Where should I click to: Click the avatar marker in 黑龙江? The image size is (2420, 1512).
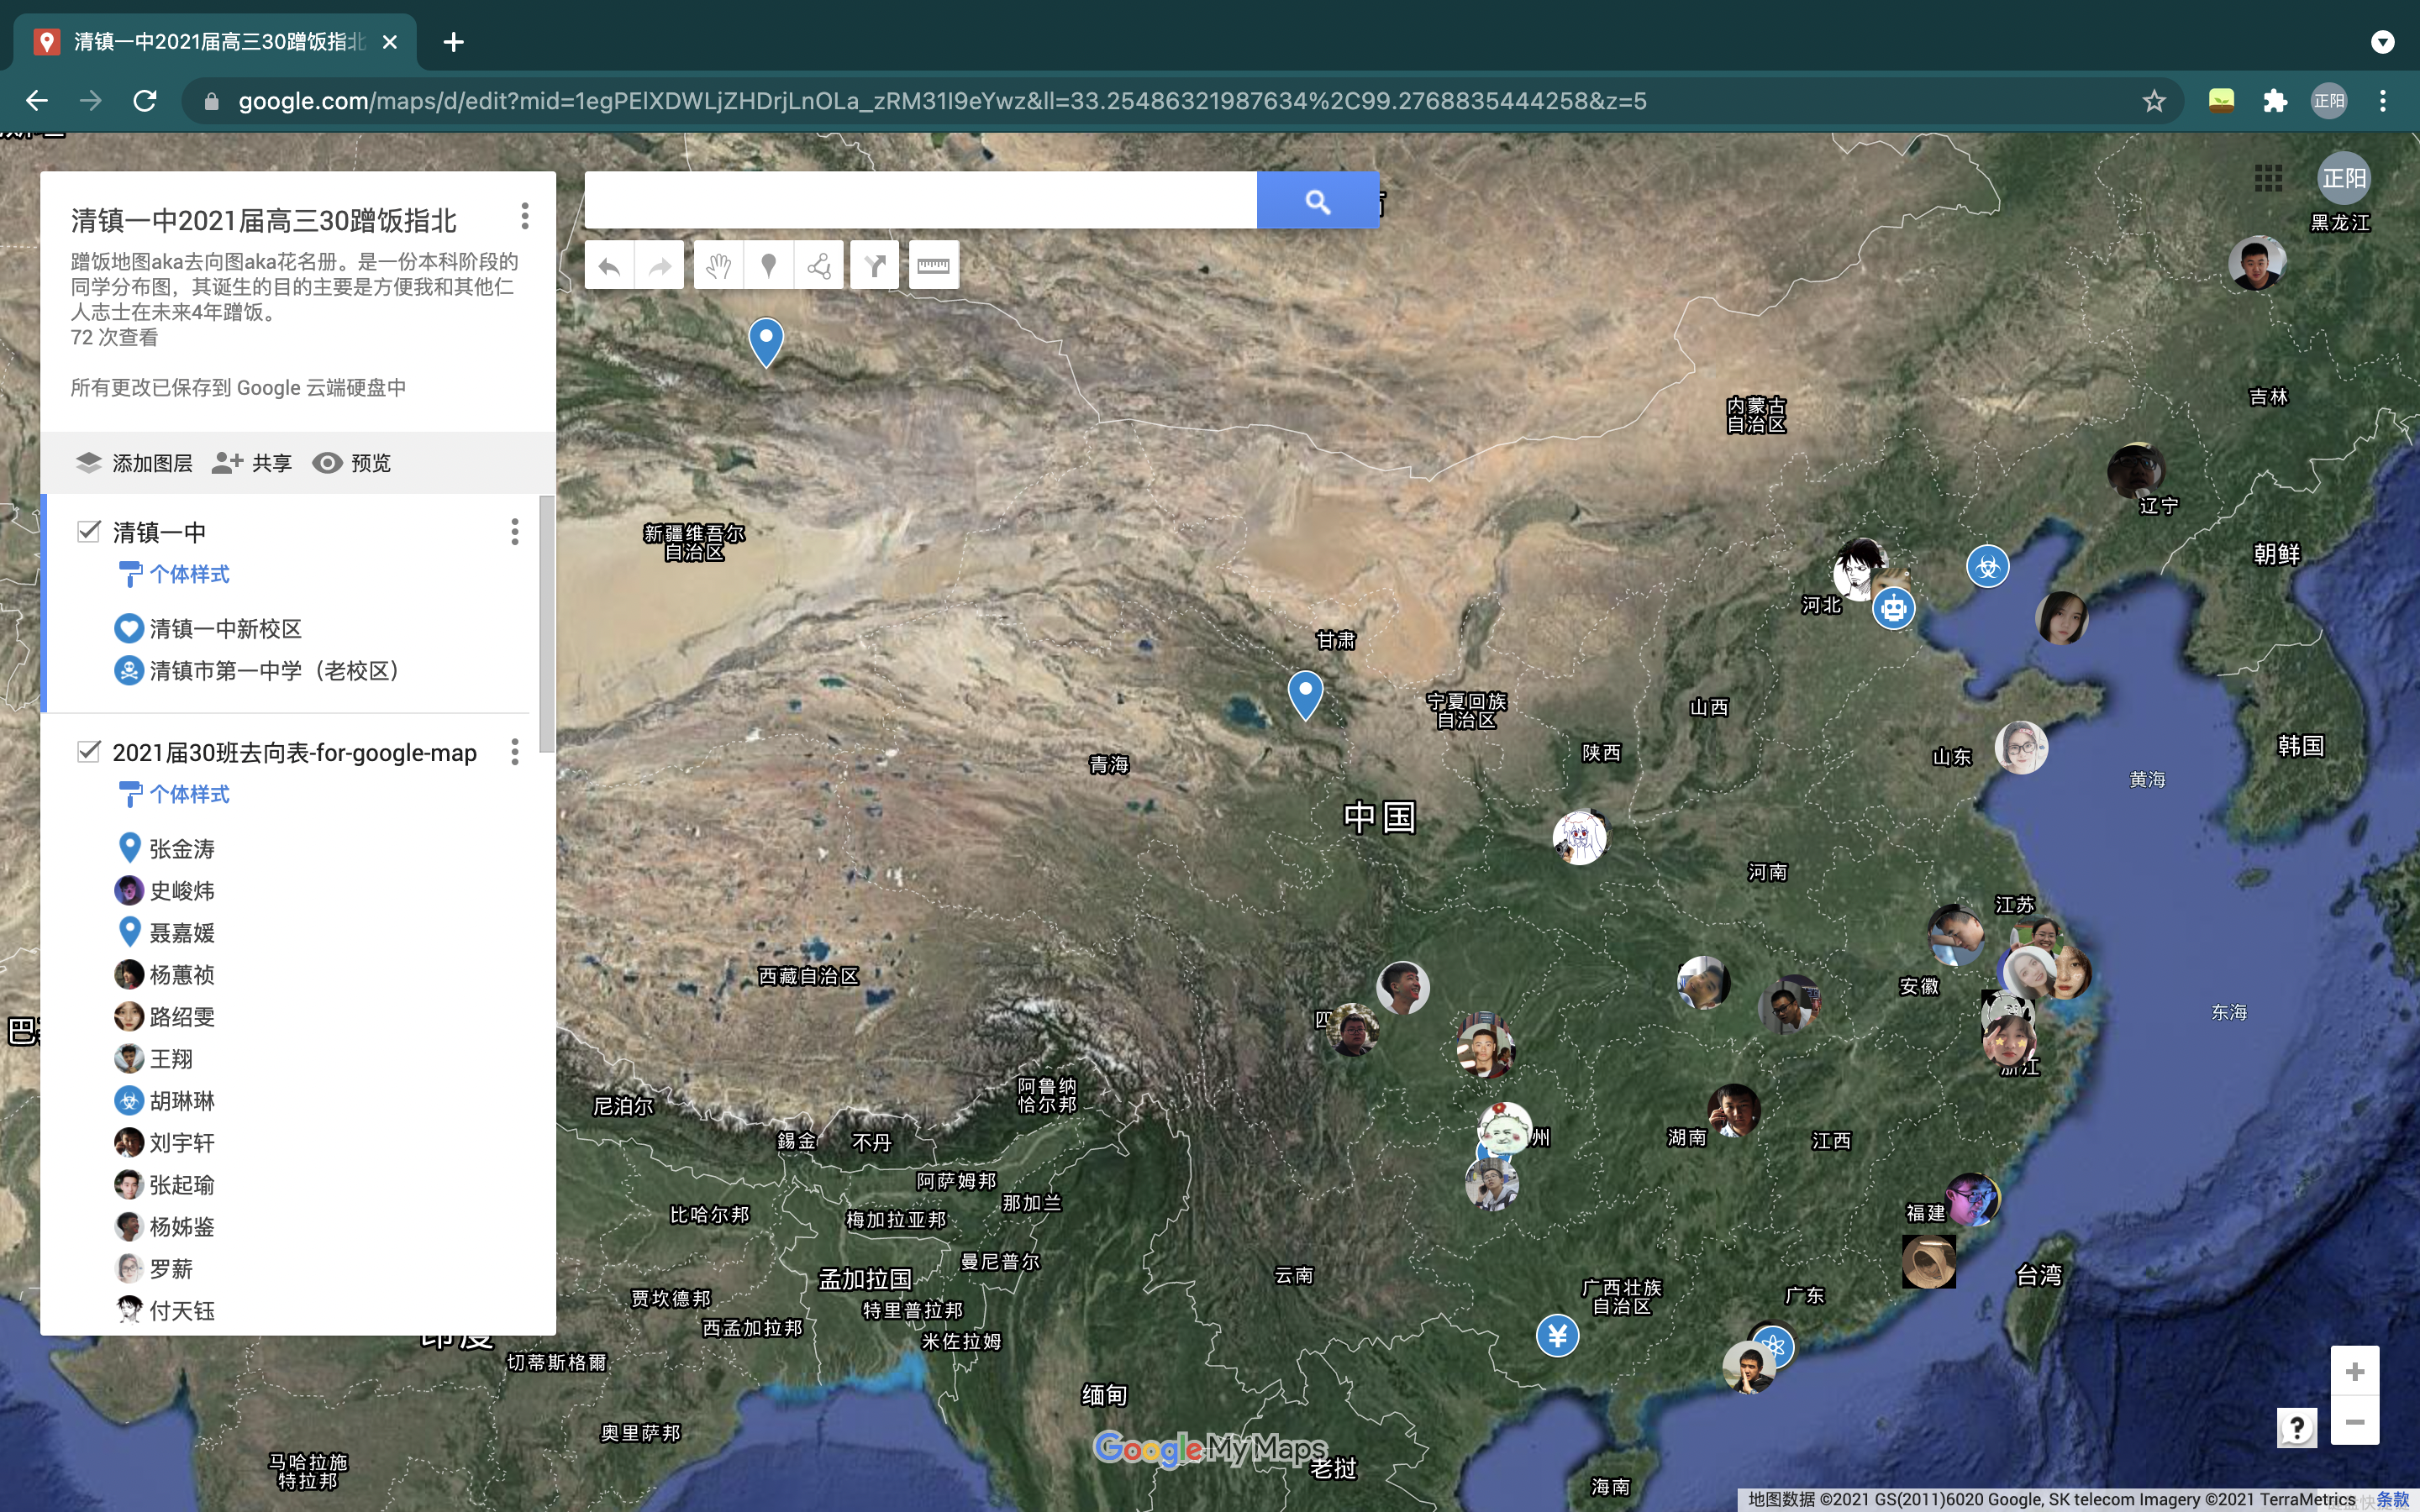(2256, 264)
